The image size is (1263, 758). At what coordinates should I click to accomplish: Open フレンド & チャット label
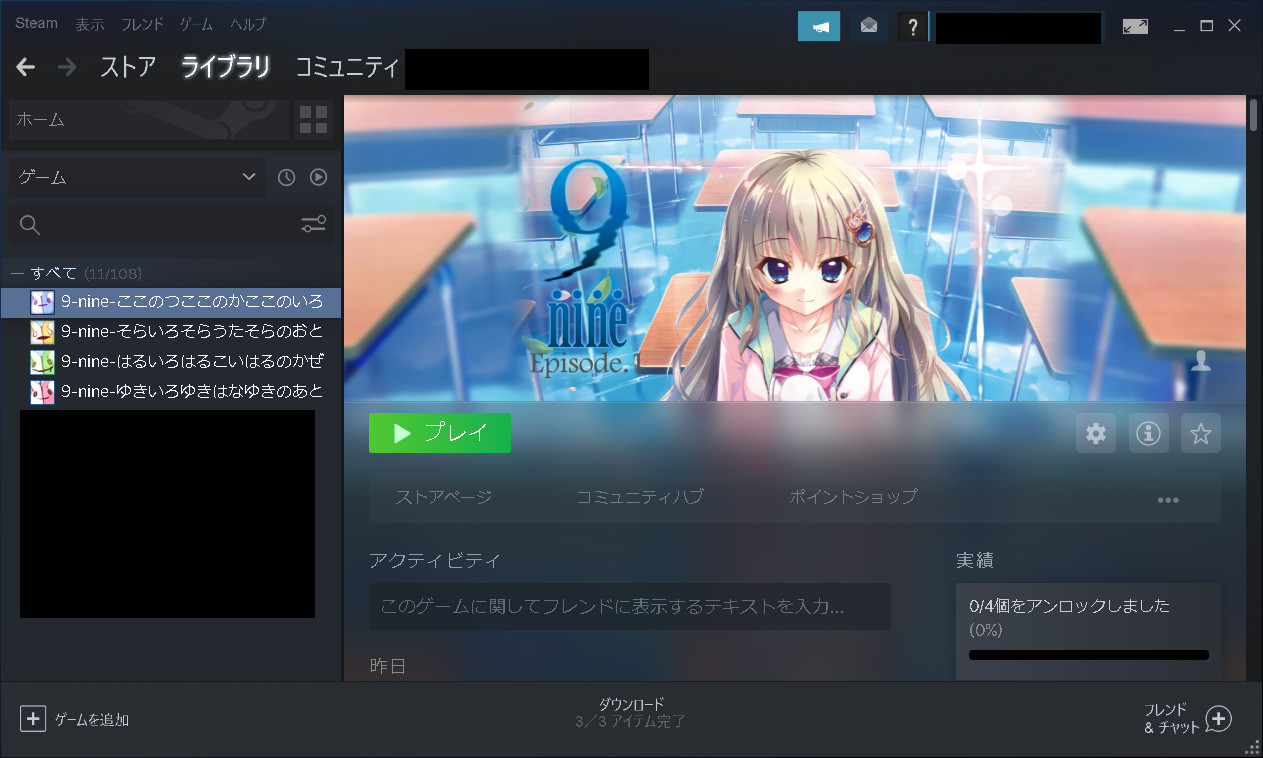tap(1171, 719)
